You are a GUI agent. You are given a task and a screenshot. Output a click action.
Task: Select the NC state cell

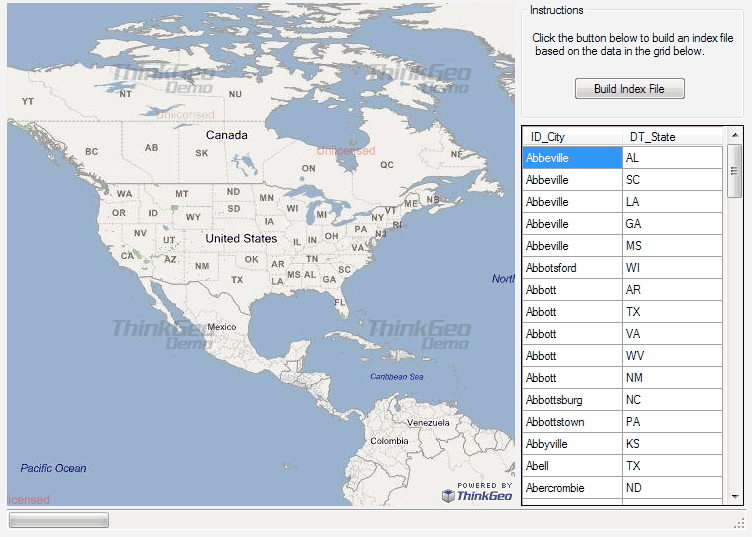[672, 400]
